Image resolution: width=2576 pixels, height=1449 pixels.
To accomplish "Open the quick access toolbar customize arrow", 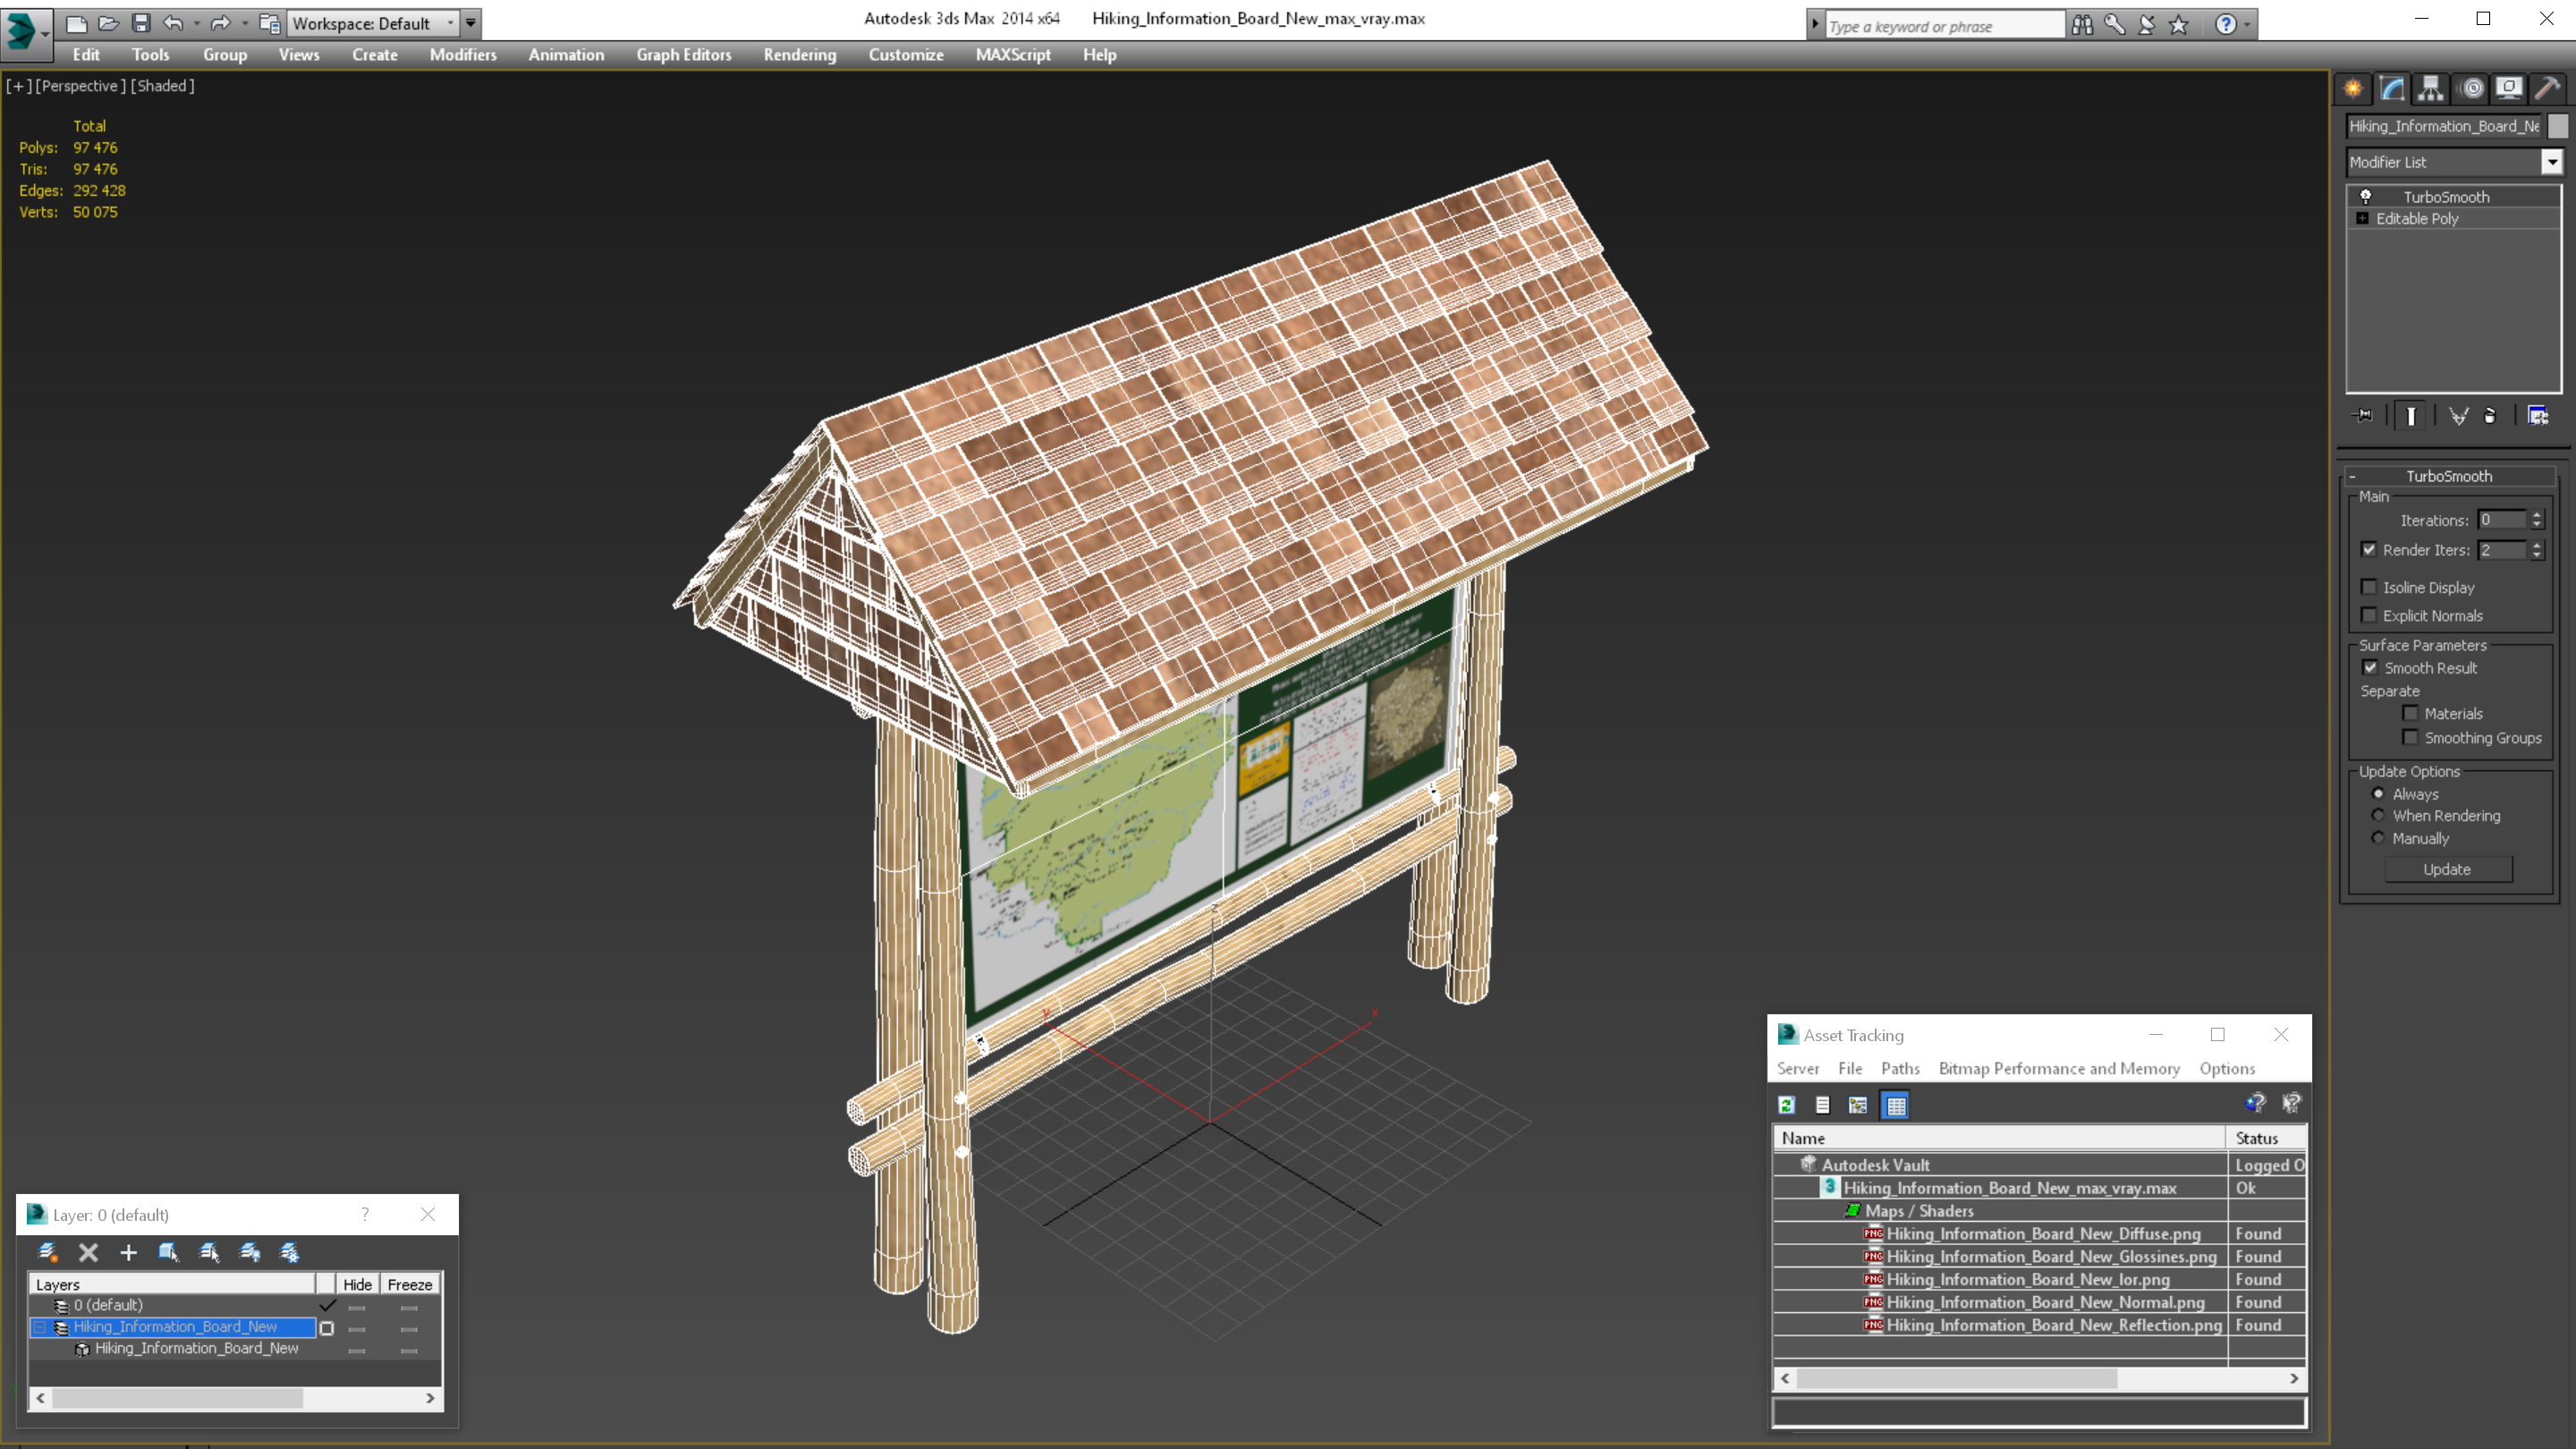I will 470,23.
